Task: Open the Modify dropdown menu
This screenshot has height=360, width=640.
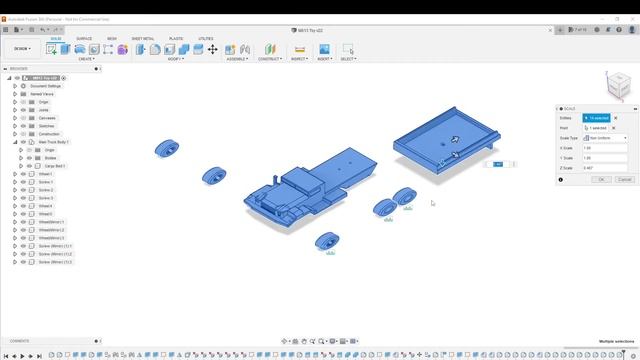Action: coord(176,59)
